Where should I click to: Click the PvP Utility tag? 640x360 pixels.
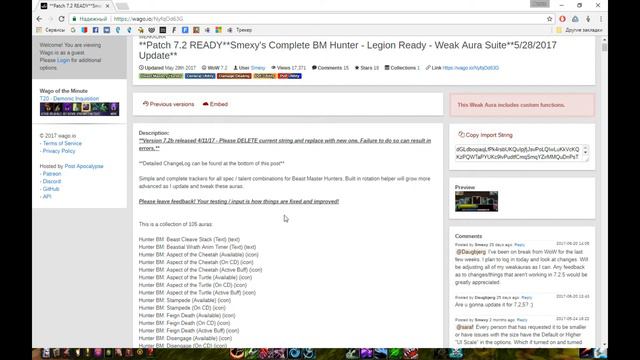pyautogui.click(x=290, y=76)
